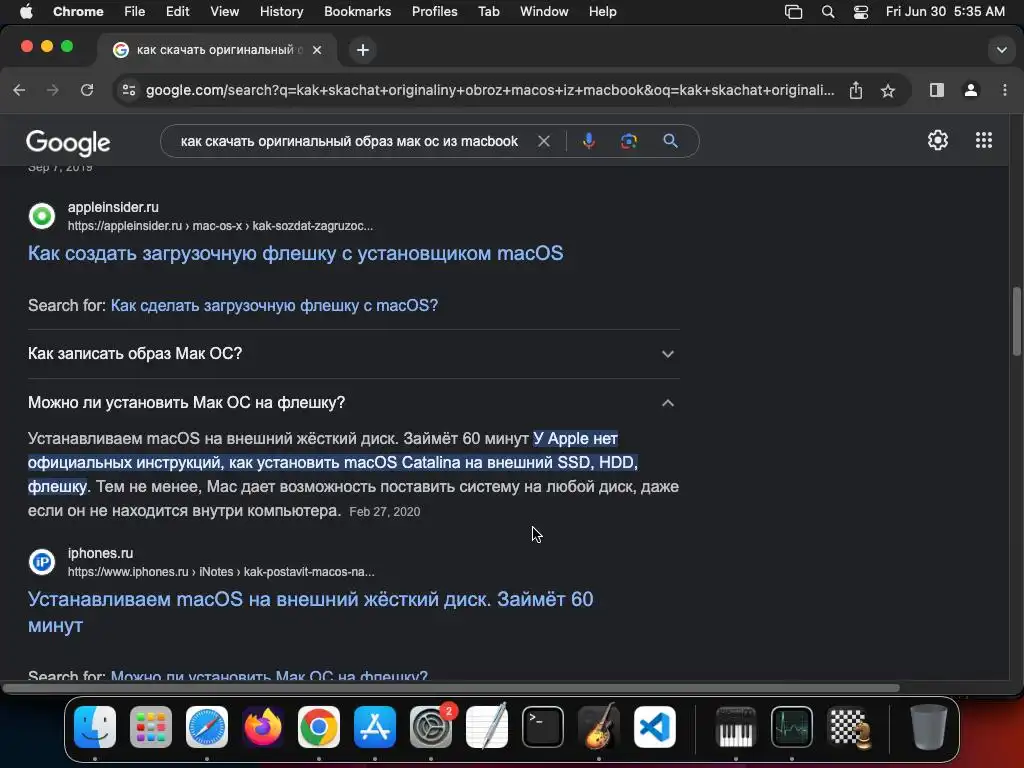Launch Safari from the Dock
The width and height of the screenshot is (1024, 768).
207,727
